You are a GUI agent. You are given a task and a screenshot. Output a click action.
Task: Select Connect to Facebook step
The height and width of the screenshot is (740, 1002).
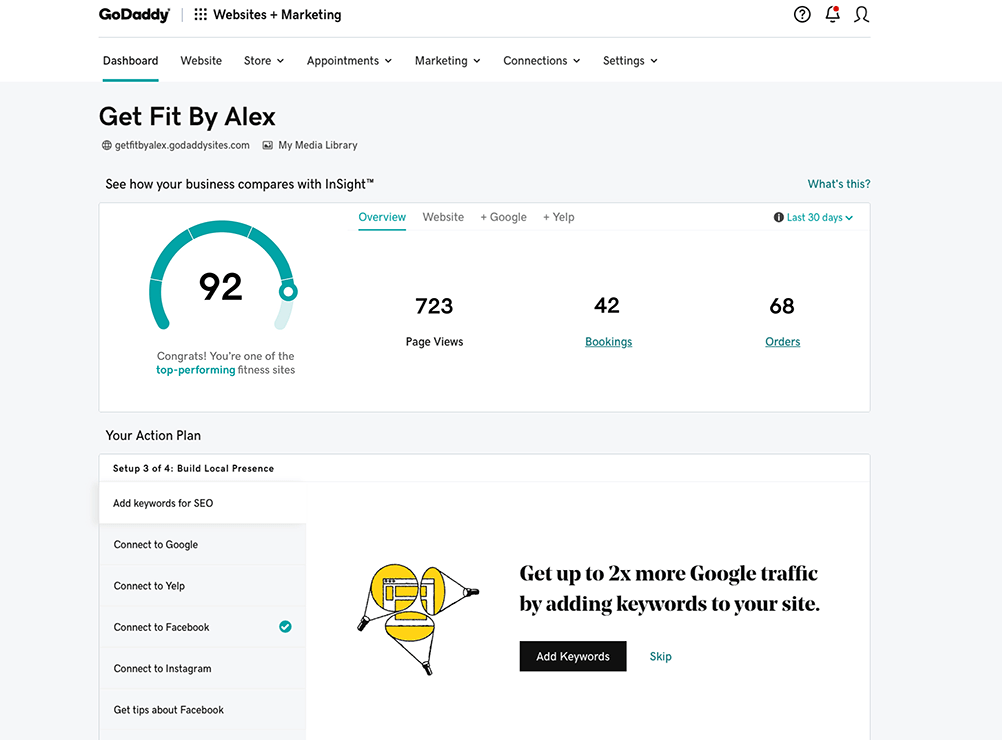(x=203, y=627)
